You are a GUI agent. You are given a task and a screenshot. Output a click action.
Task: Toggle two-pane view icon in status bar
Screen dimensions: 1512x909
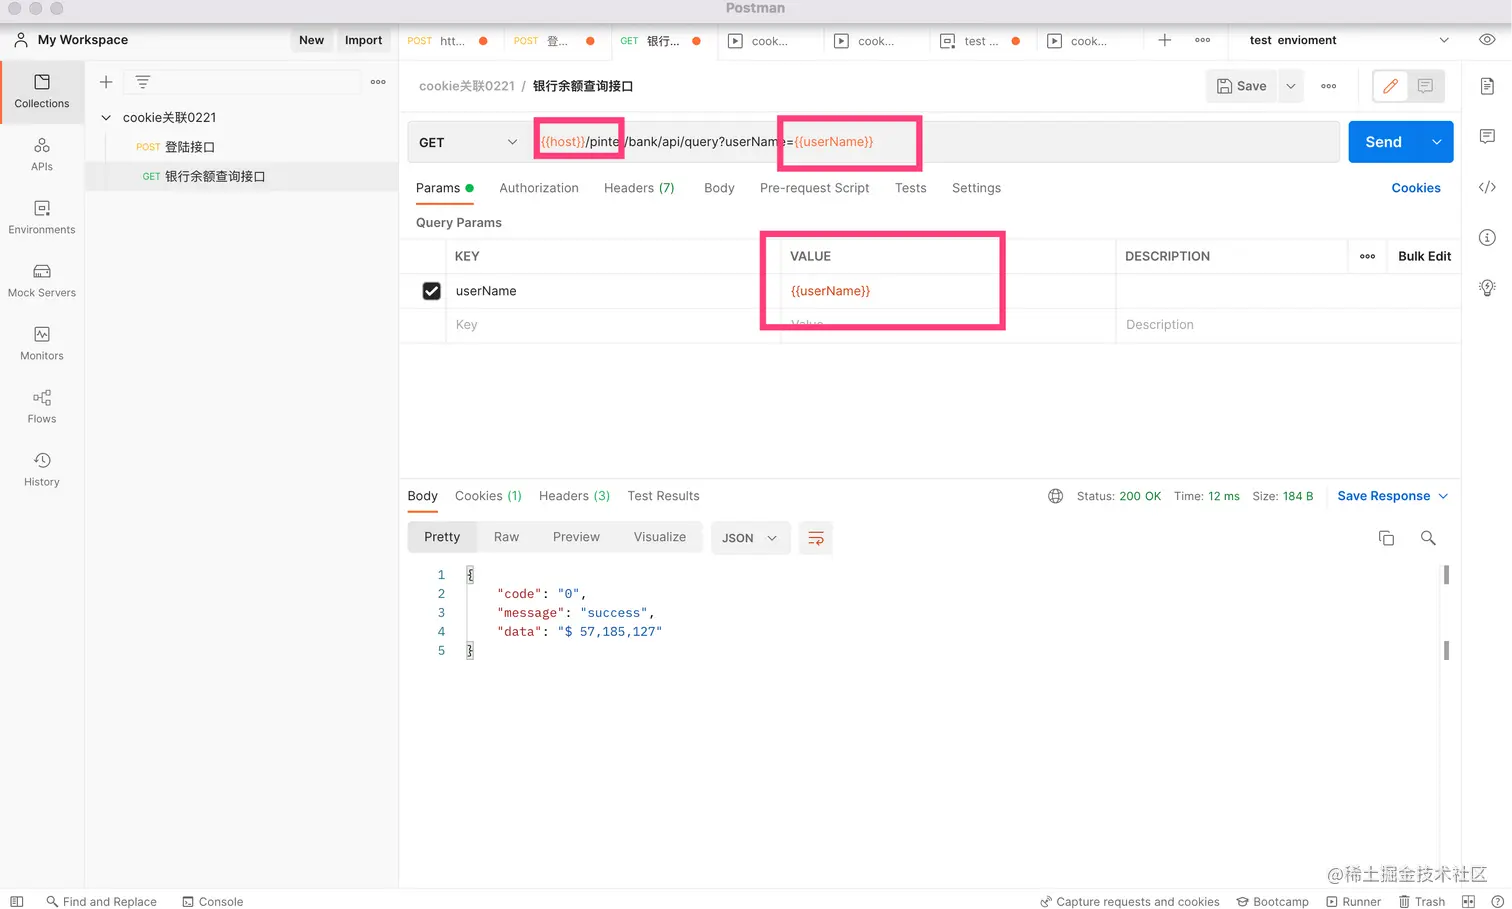(1468, 901)
